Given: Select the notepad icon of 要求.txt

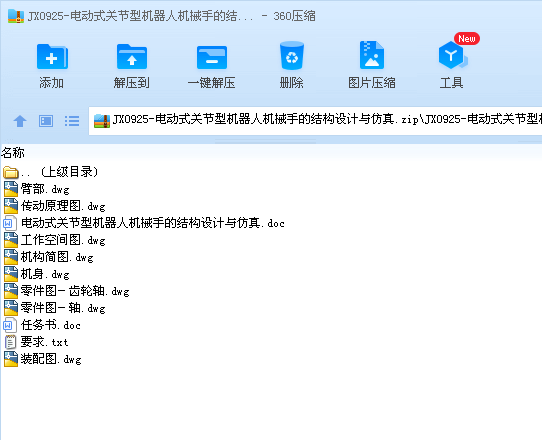Looking at the screenshot, I should coord(10,342).
